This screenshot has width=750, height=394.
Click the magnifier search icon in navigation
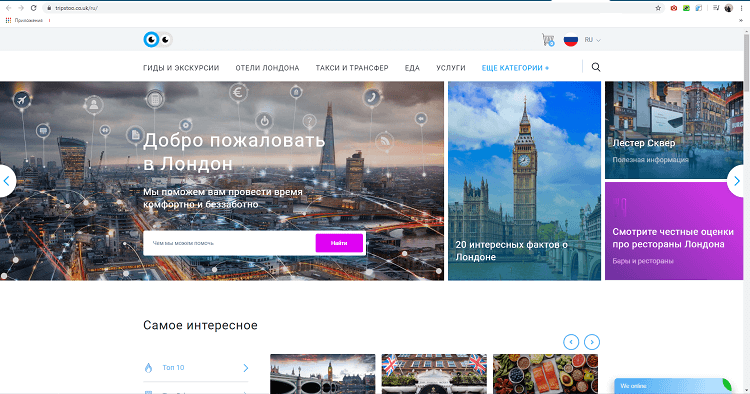pyautogui.click(x=596, y=67)
